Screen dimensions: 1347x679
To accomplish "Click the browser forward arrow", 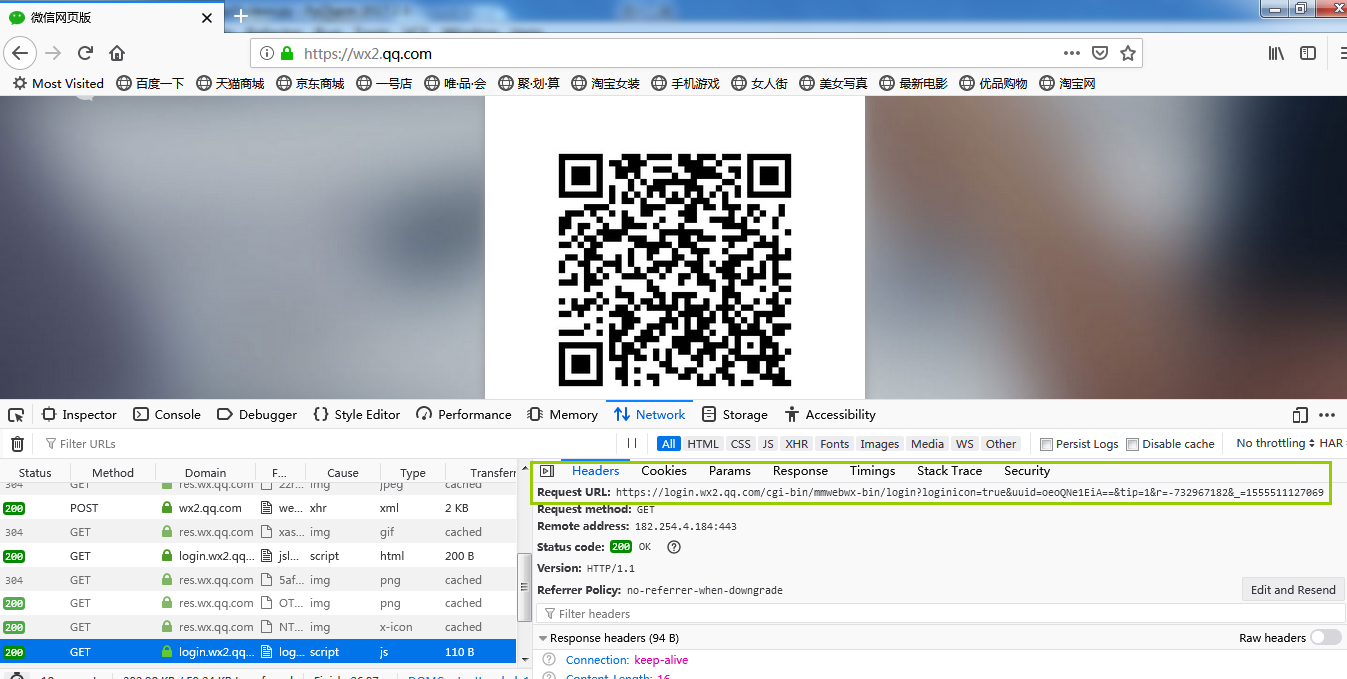I will 53,53.
